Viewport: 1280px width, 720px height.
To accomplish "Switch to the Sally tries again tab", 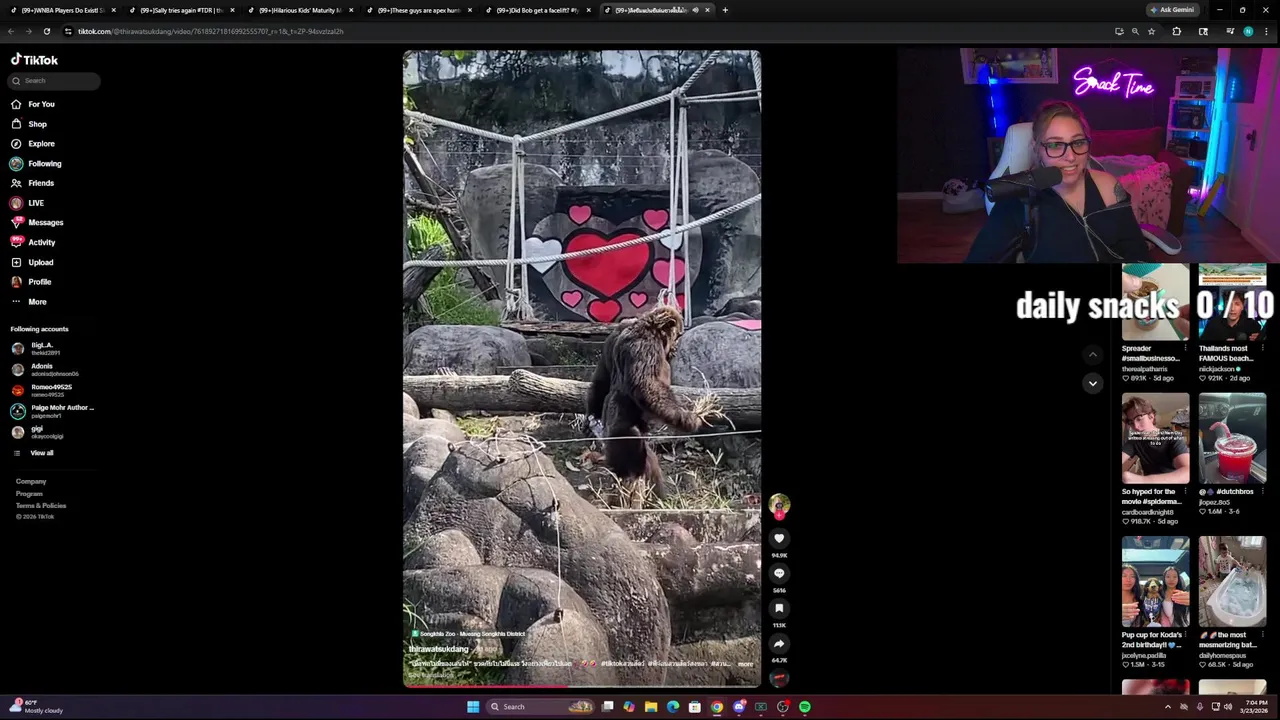I will tap(181, 10).
